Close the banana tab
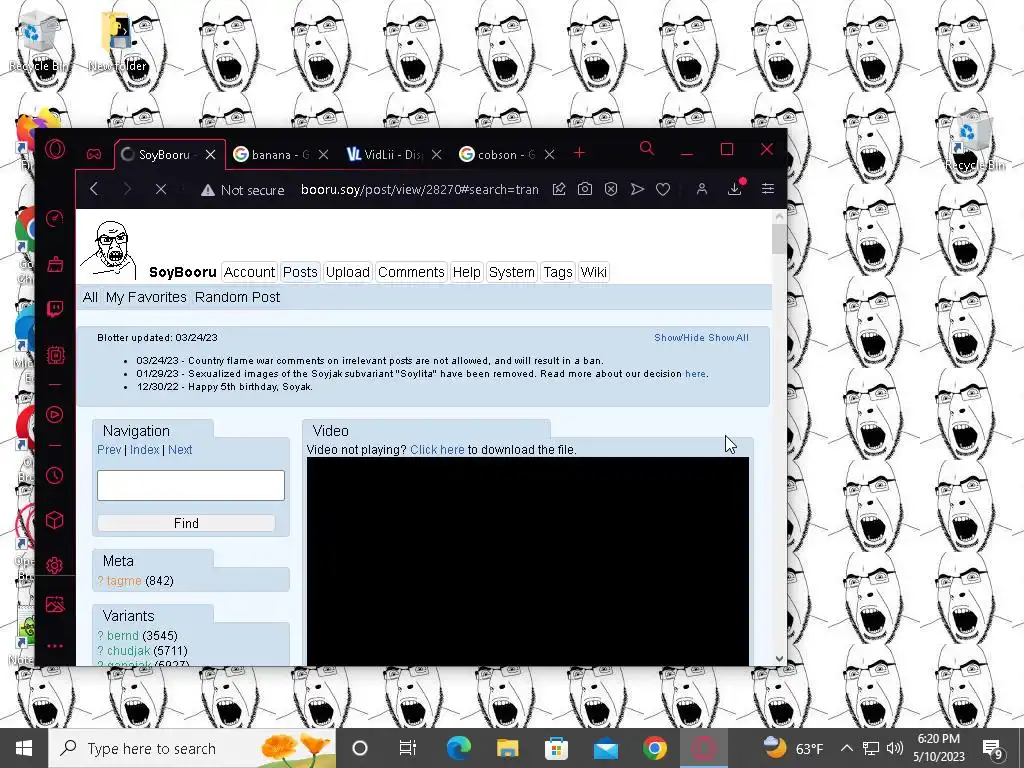This screenshot has height=768, width=1024. click(x=323, y=155)
